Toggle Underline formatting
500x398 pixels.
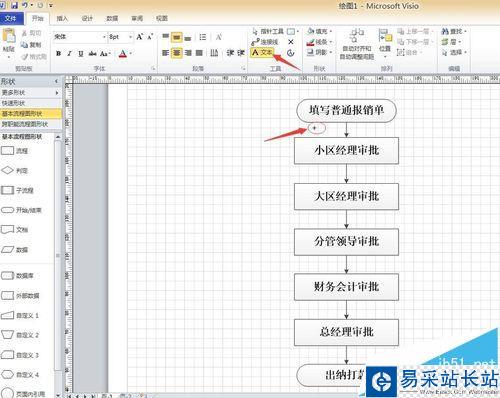[81, 53]
